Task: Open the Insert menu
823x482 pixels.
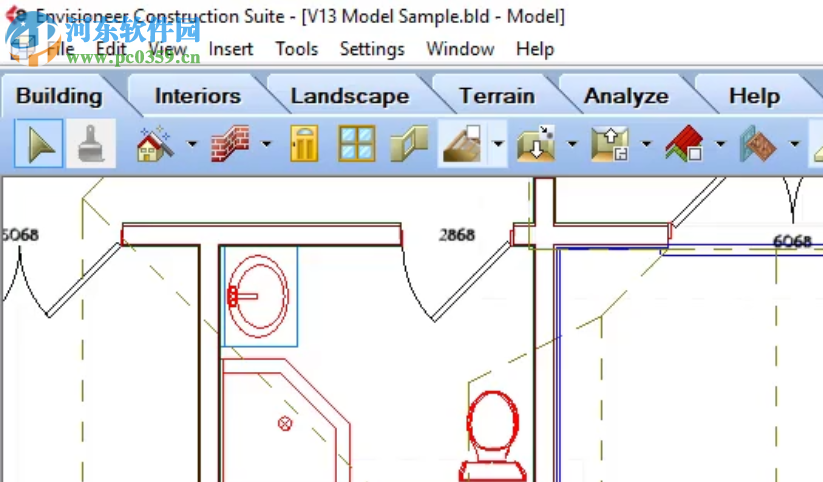Action: click(x=231, y=49)
